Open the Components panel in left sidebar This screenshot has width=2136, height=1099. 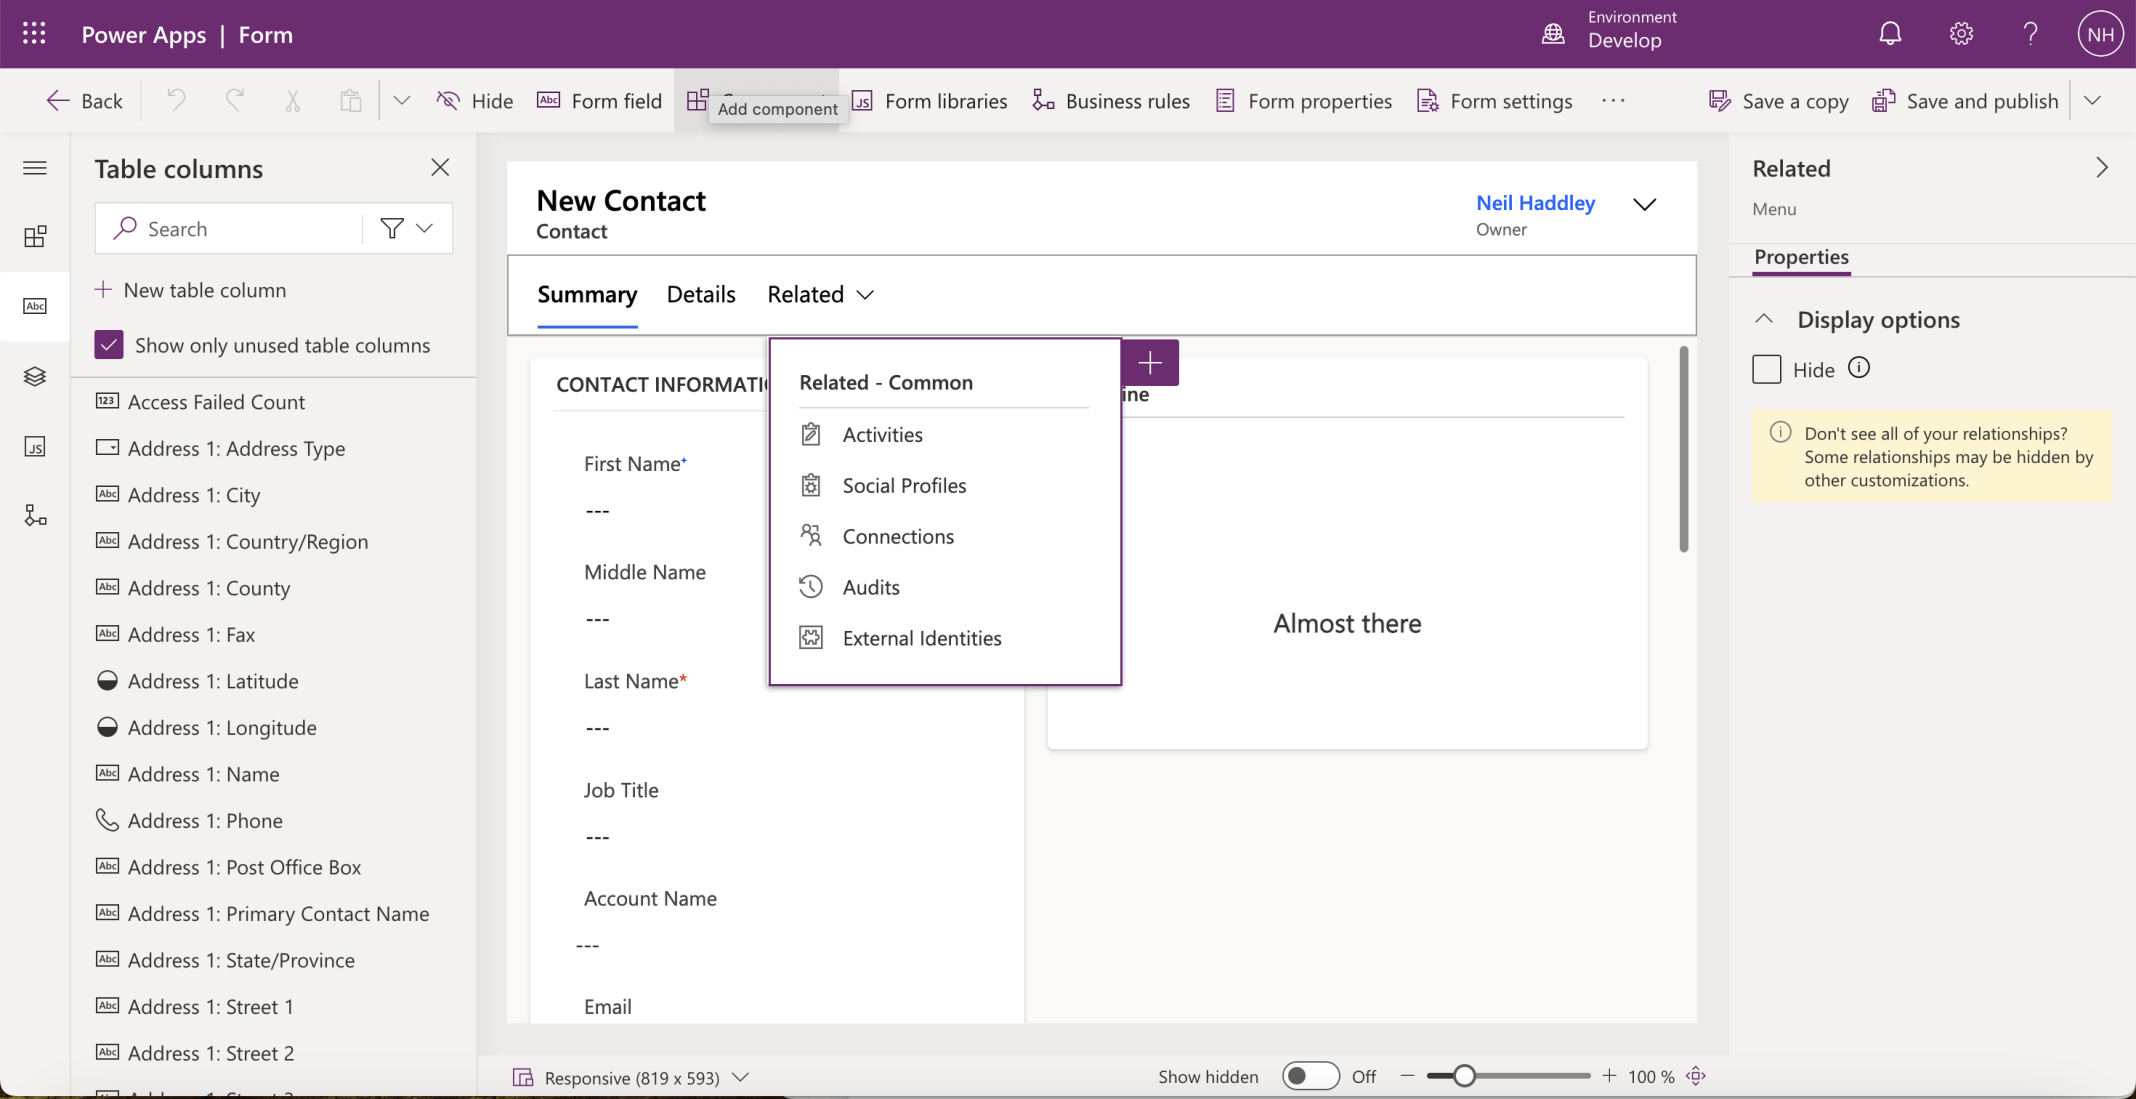(35, 237)
